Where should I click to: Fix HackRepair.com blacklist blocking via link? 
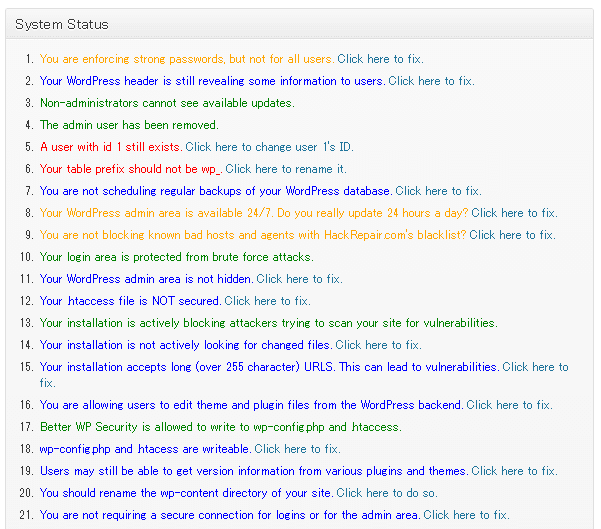click(512, 235)
